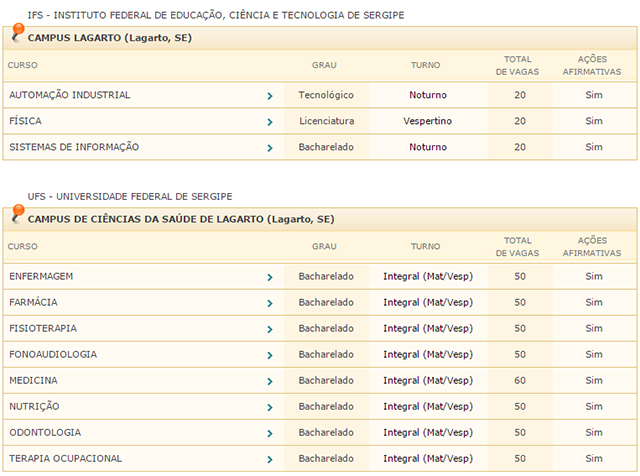Click the chevron arrow next to Farmácia
Viewport: 640px width, 476px height.
(270, 303)
